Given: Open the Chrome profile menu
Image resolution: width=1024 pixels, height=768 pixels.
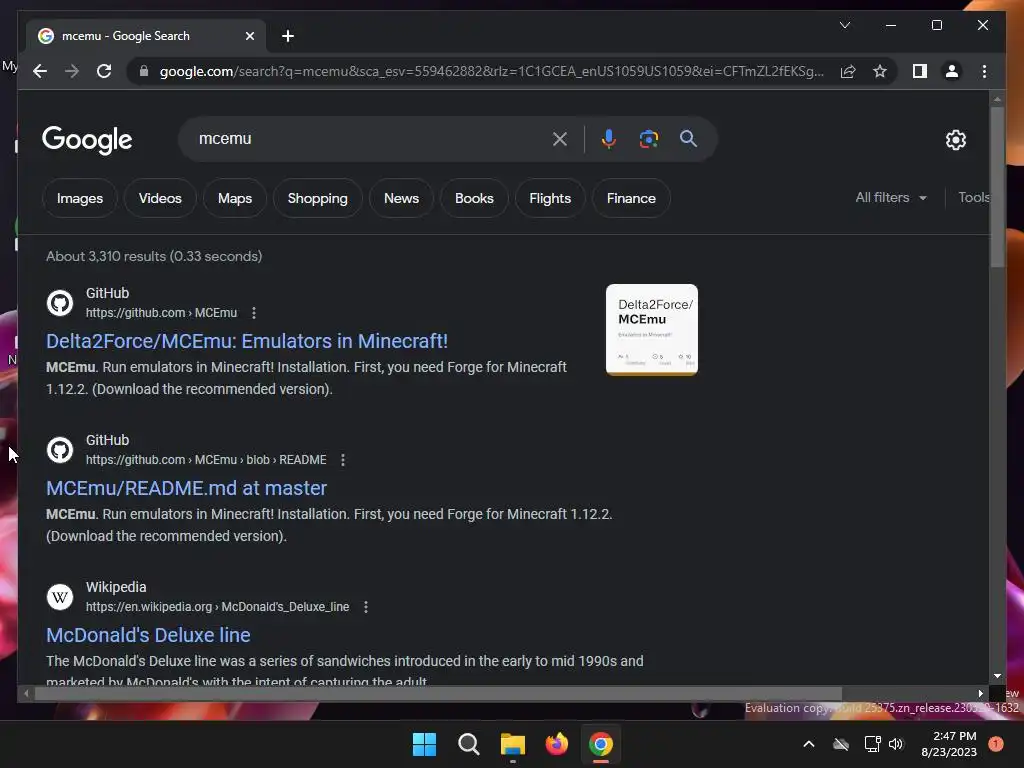Looking at the screenshot, I should pos(952,71).
